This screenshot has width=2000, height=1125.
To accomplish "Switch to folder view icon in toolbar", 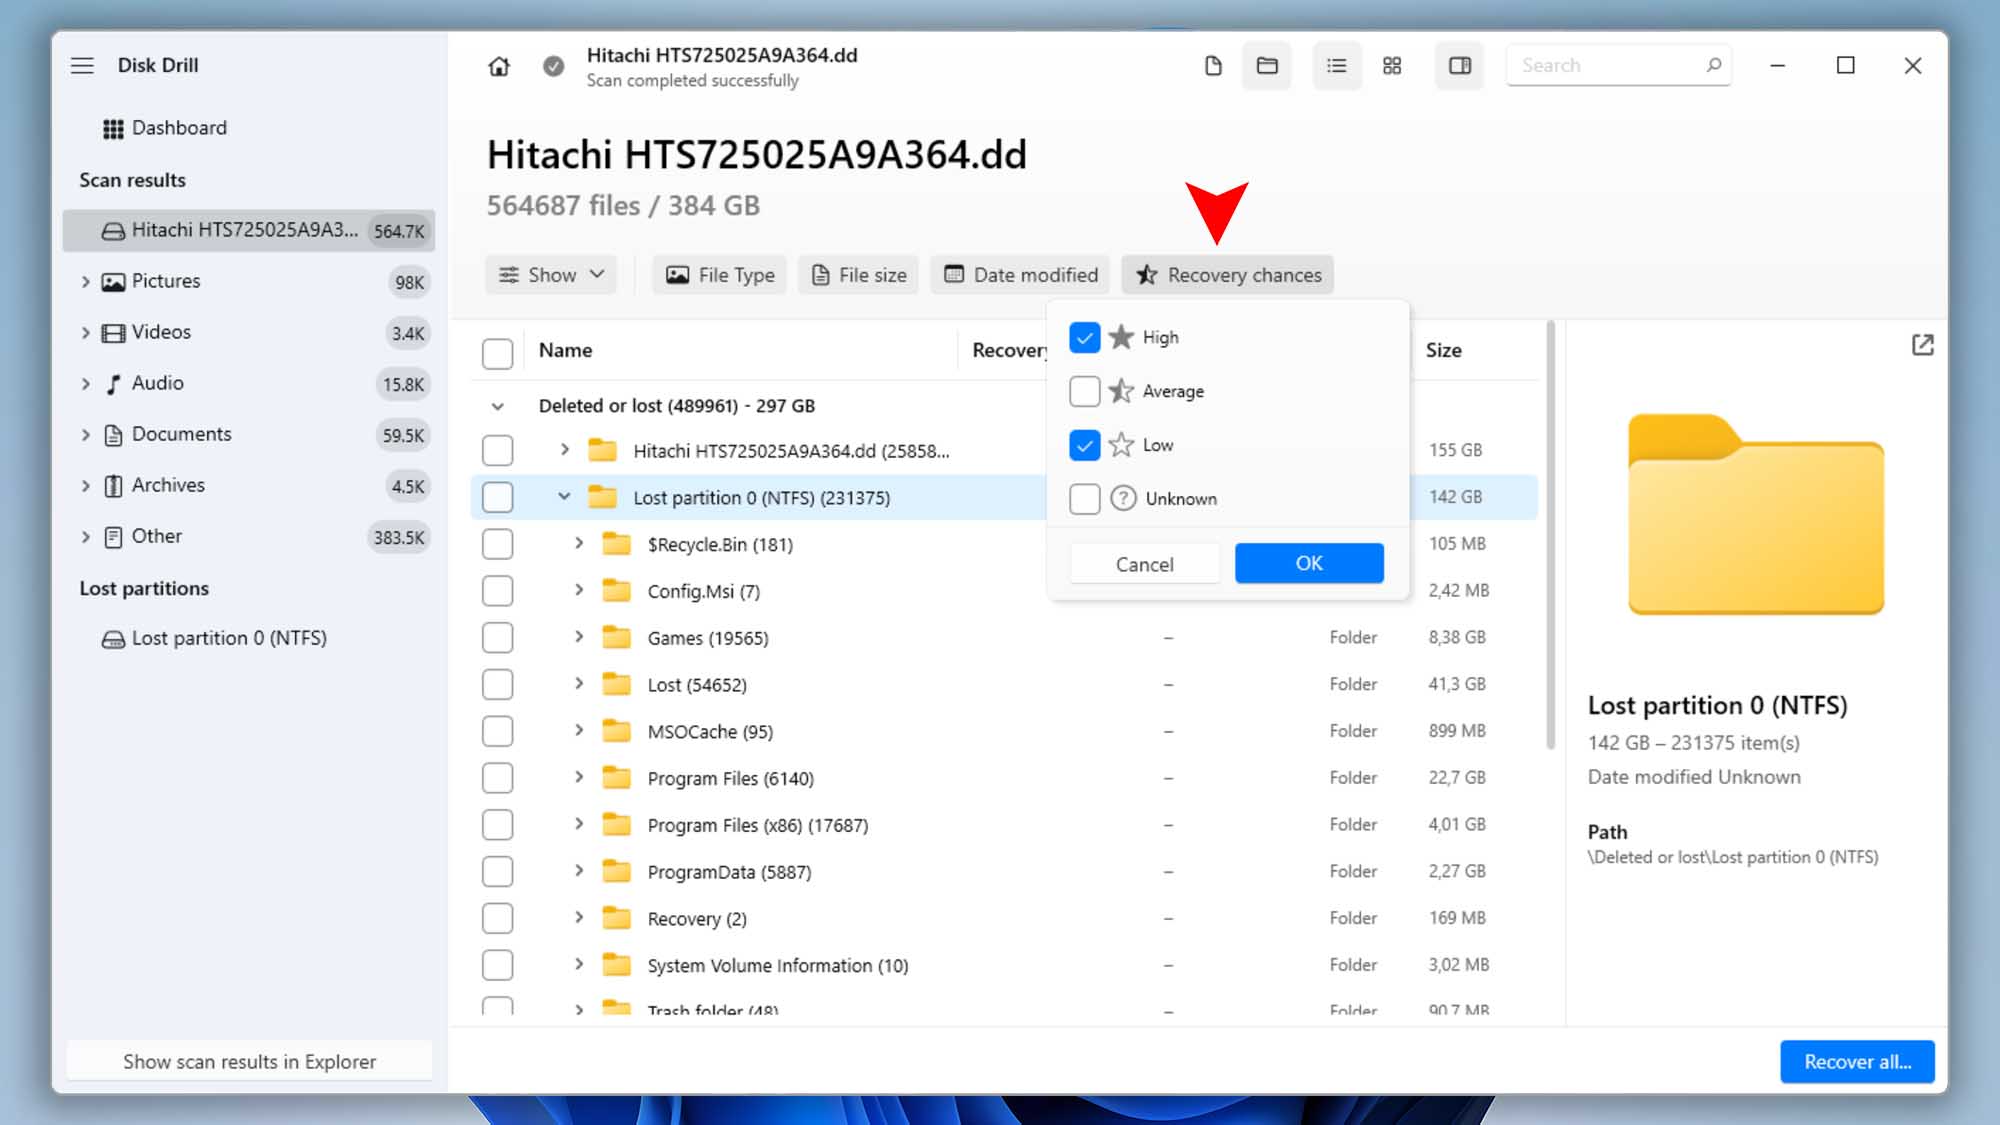I will pos(1267,66).
